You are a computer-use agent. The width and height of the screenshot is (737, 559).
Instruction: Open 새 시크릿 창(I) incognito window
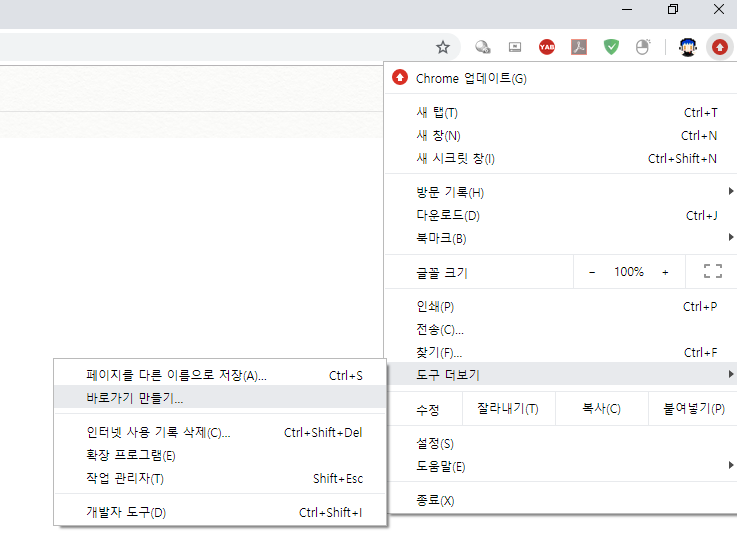(x=560, y=159)
